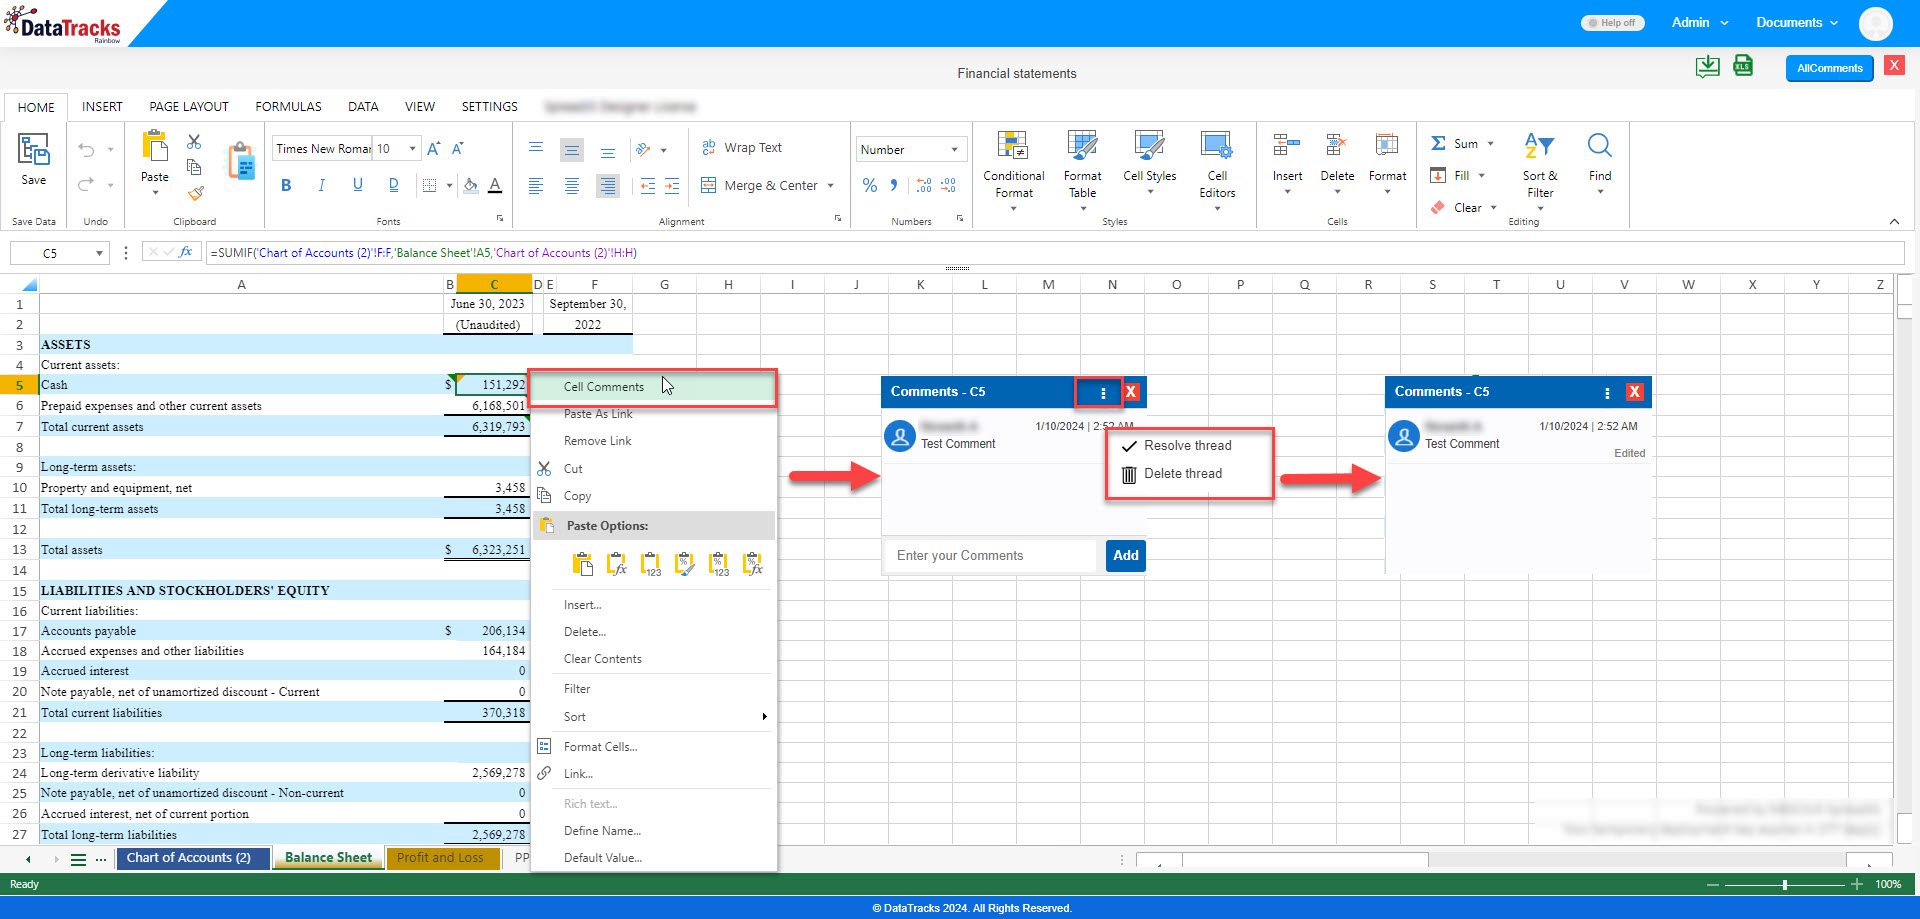Click the Format Painter brush icon
This screenshot has width=1920, height=919.
tap(196, 192)
